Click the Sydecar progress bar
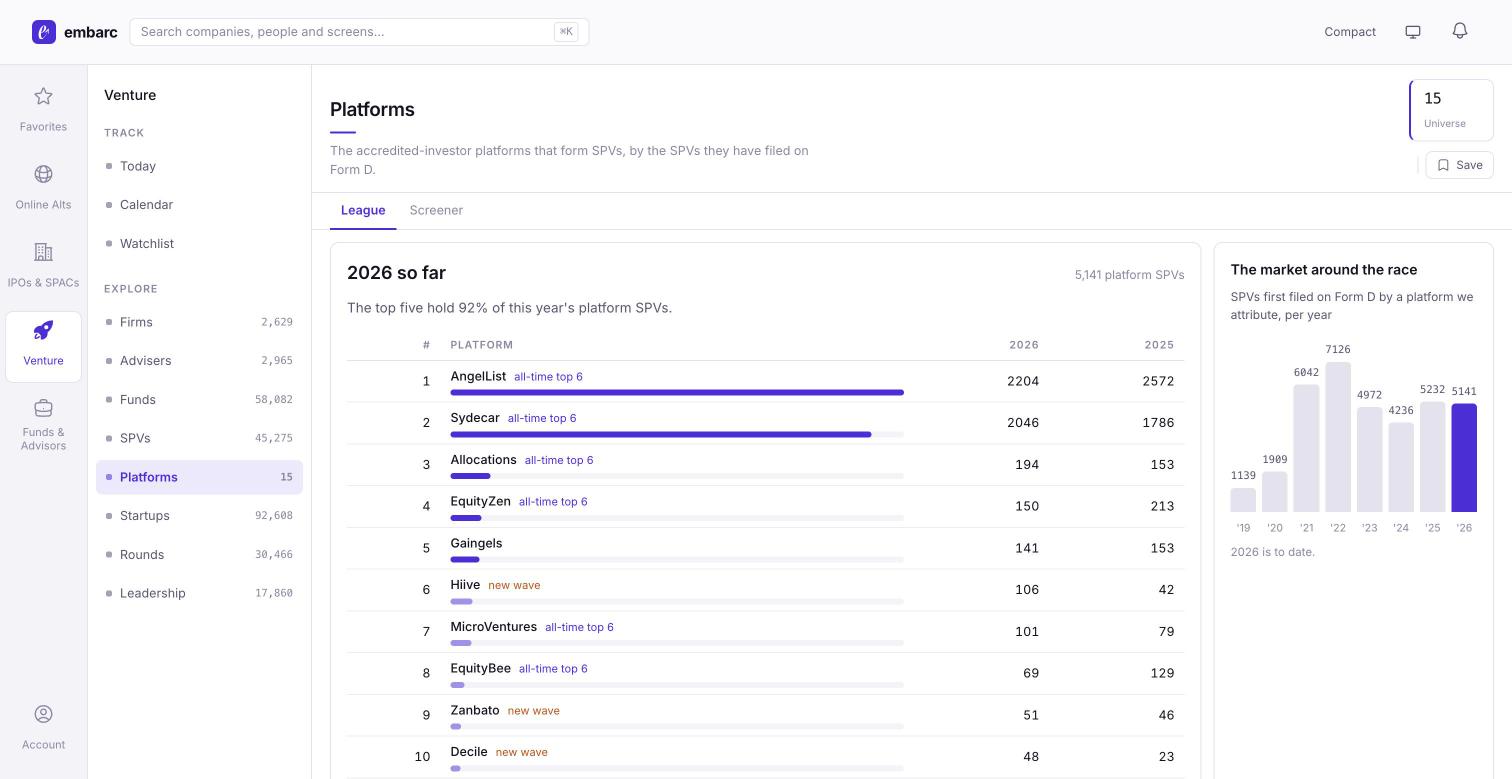The width and height of the screenshot is (1512, 779). point(677,434)
